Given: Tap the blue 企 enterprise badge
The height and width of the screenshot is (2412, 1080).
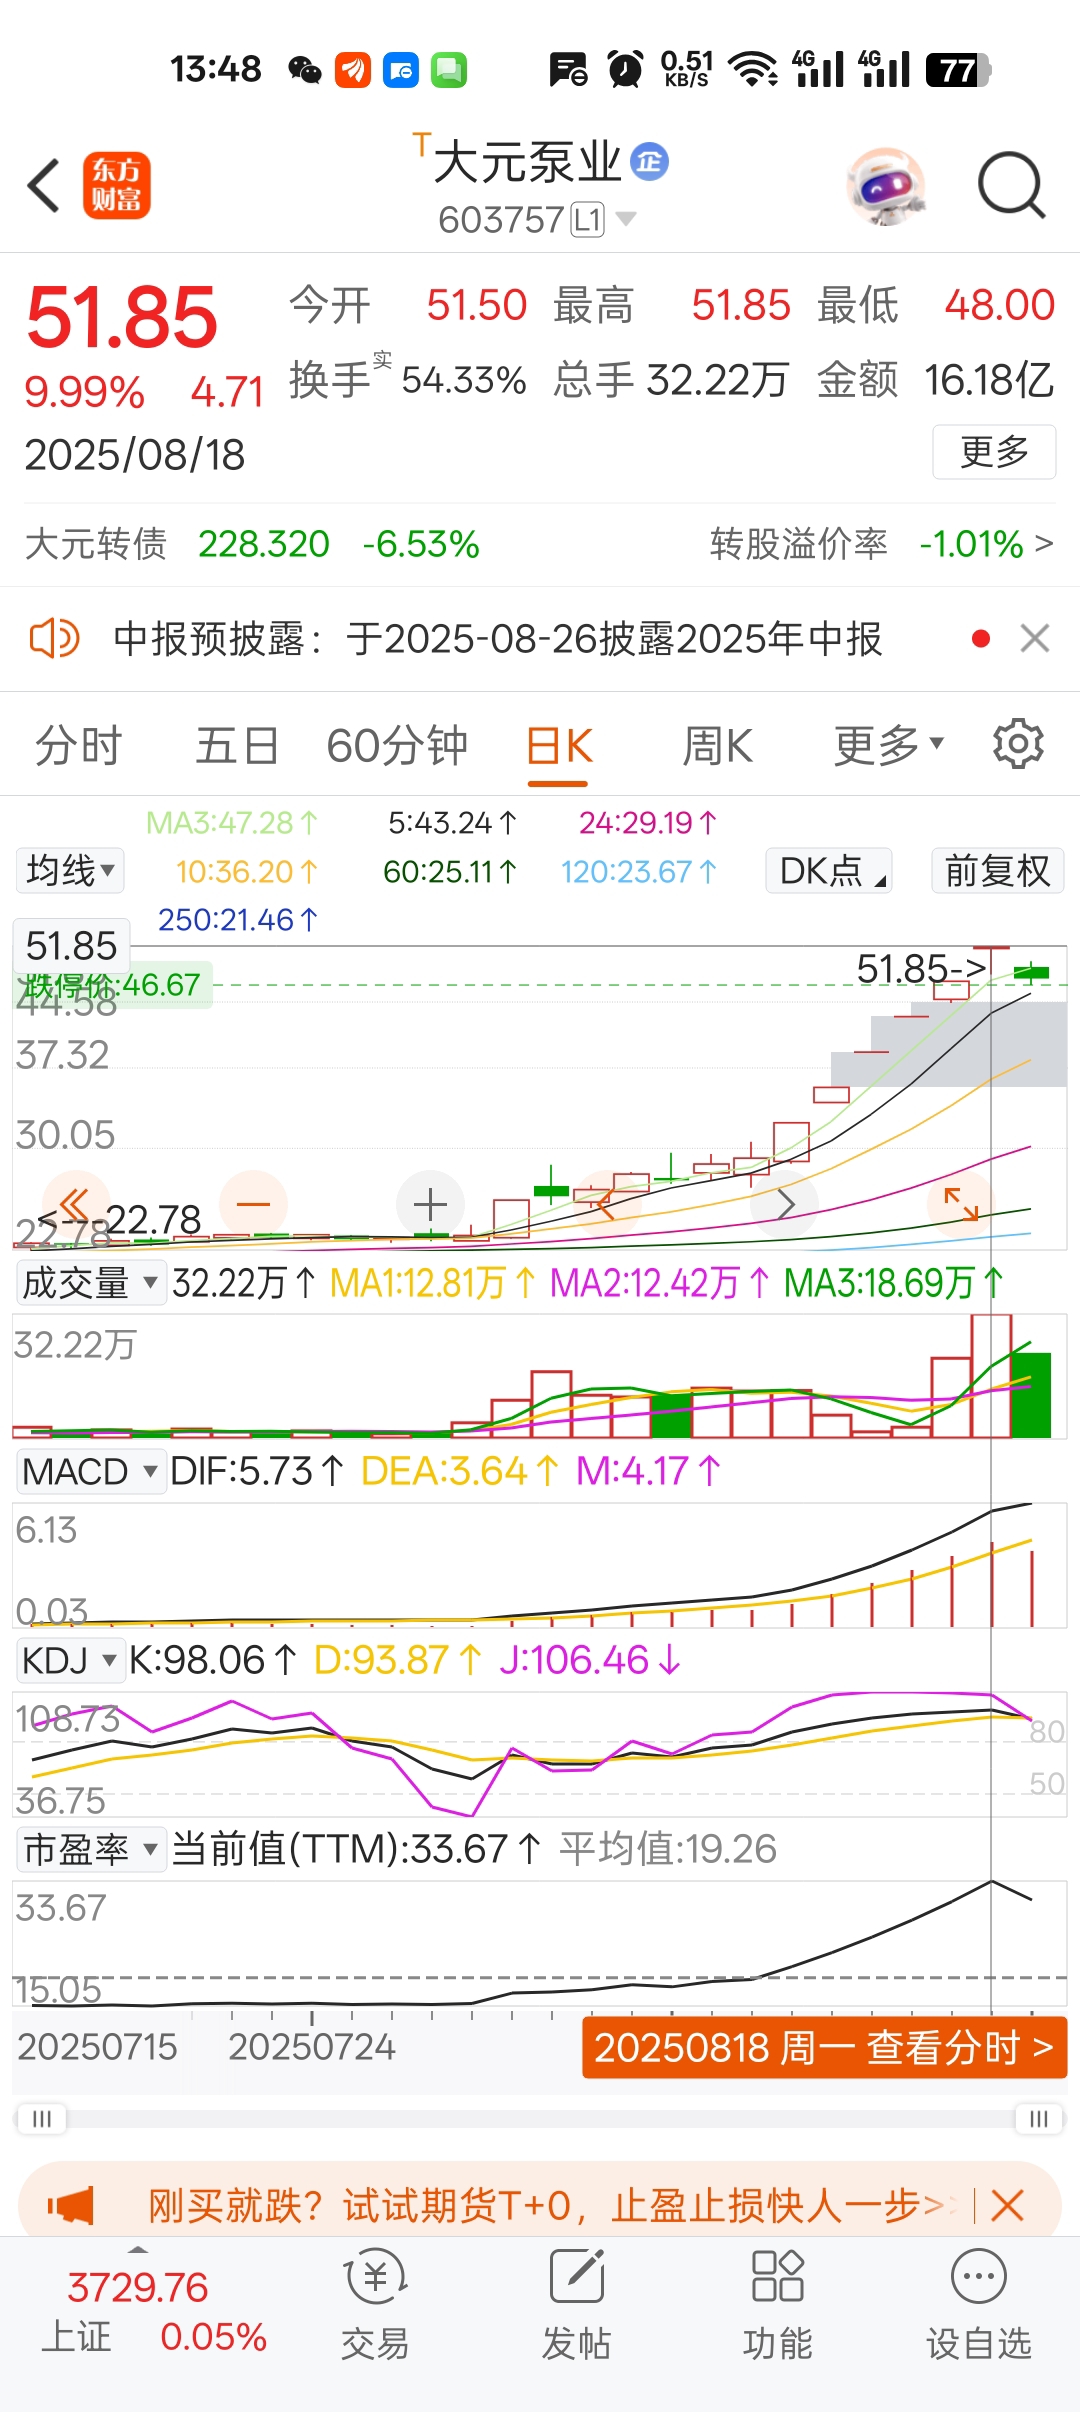Looking at the screenshot, I should pyautogui.click(x=650, y=161).
